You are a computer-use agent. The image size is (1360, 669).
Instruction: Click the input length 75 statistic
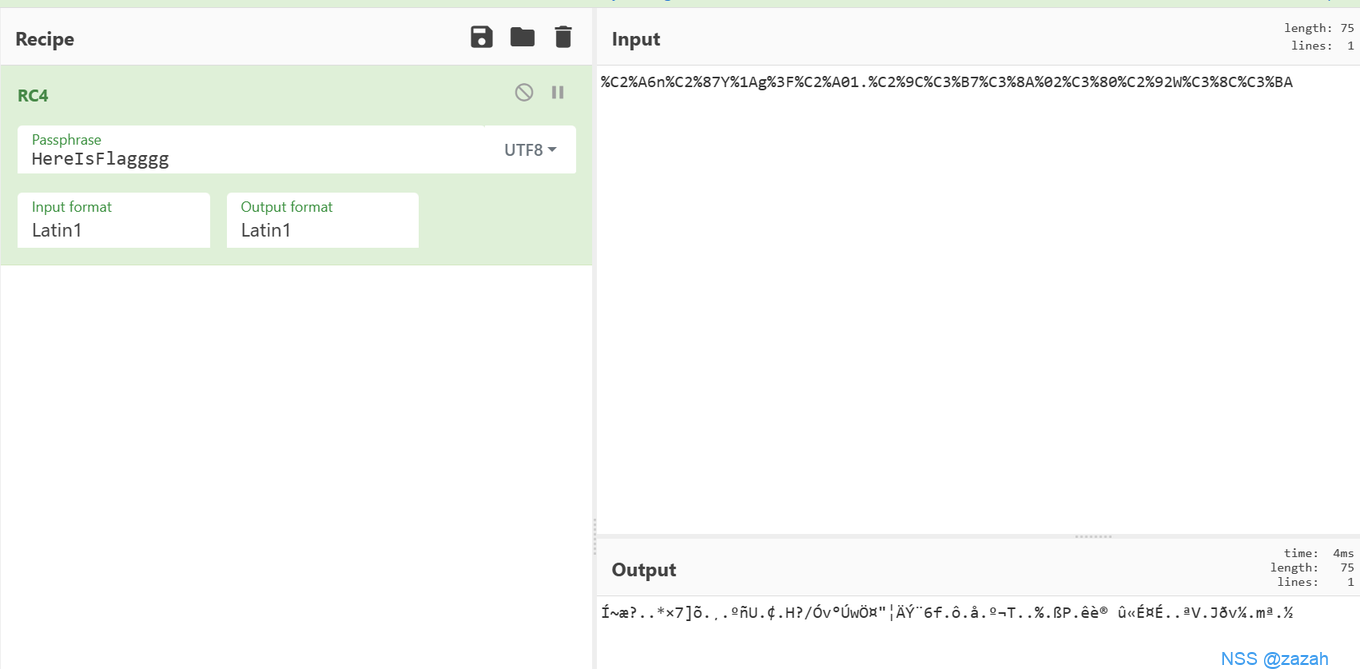(1319, 29)
